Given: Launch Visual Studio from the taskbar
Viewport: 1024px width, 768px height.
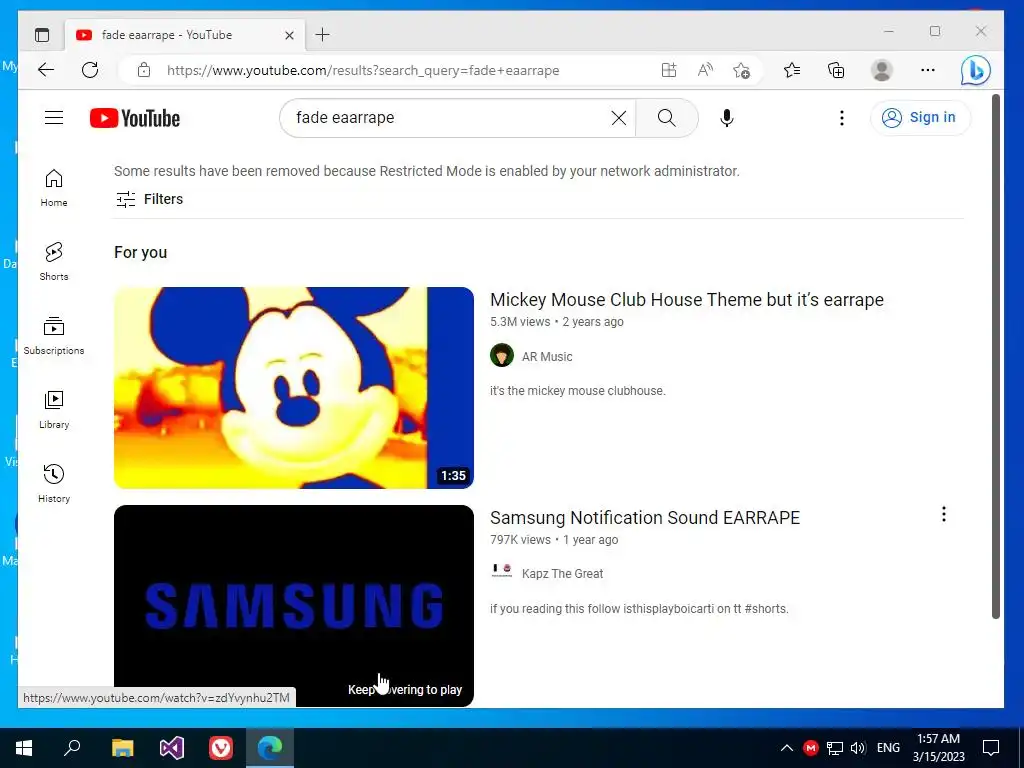Looking at the screenshot, I should click(172, 747).
